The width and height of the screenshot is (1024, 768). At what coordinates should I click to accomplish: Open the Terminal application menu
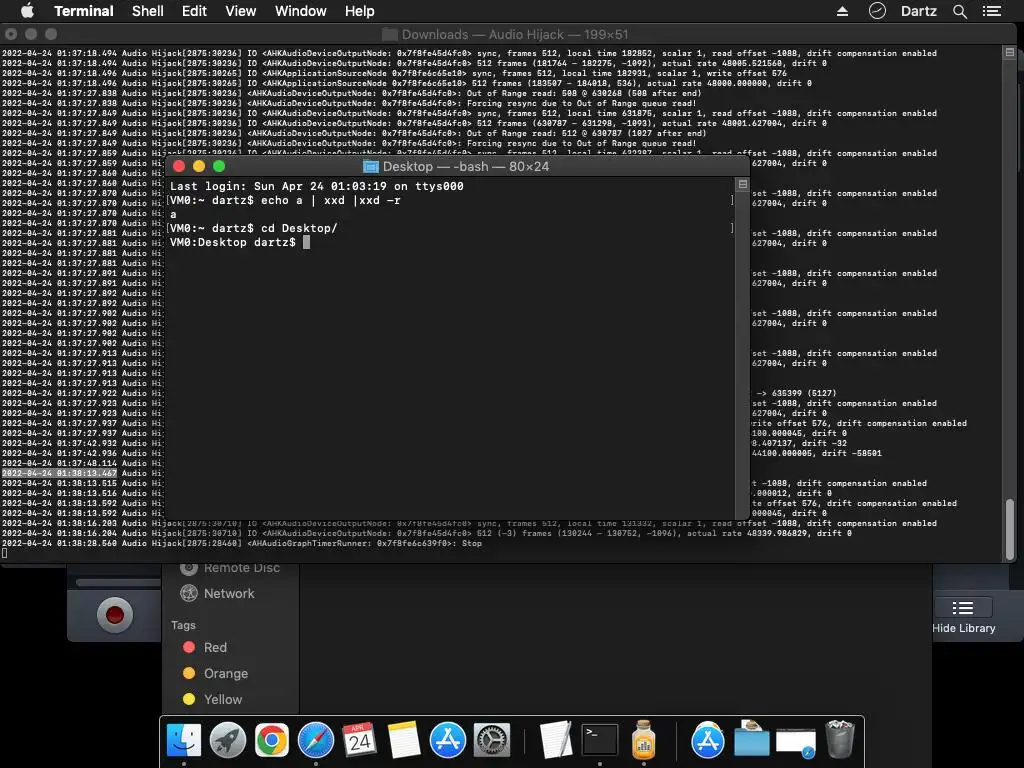84,11
